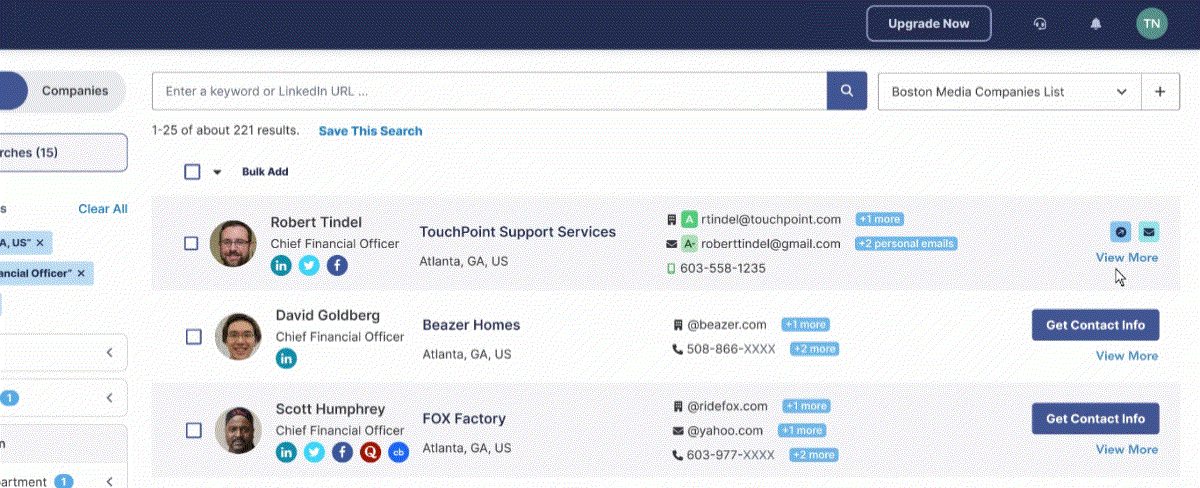The width and height of the screenshot is (1200, 488).
Task: Click the plus button to add a list
Action: tap(1160, 91)
